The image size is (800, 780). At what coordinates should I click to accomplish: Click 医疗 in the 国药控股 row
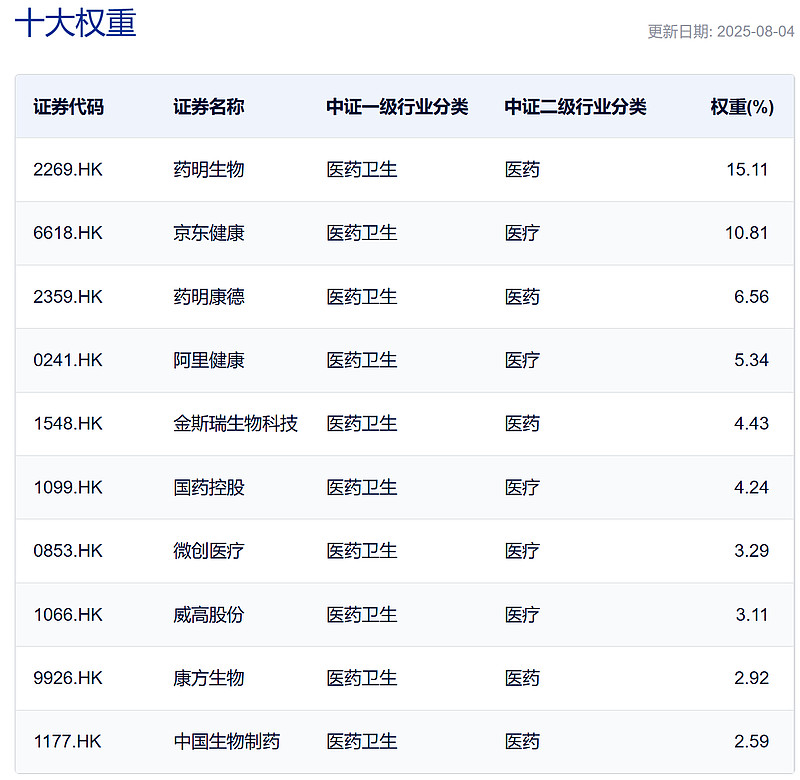[x=522, y=487]
